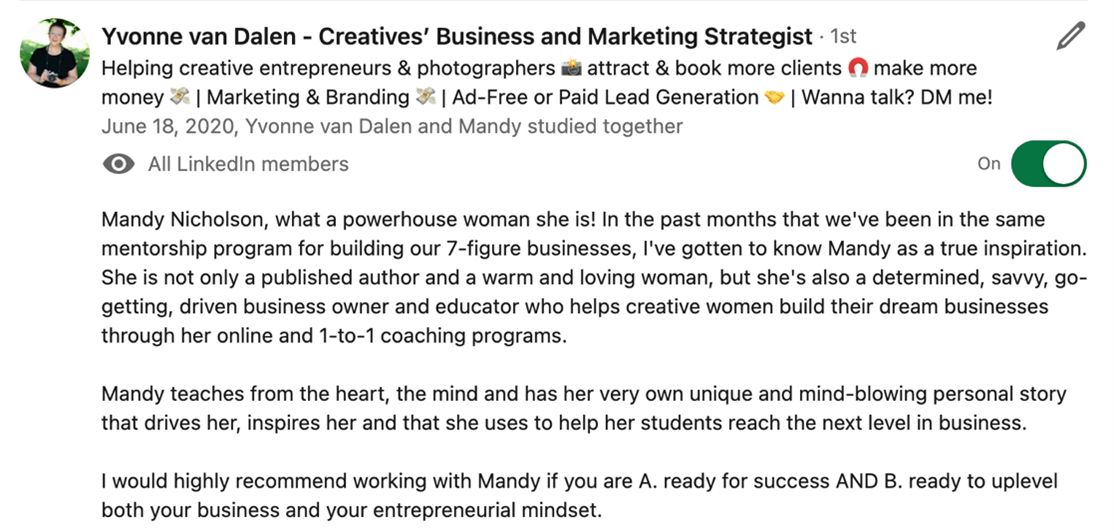Click the 'I would highly recommend' paragraph
Screen dimensions: 1114x531
(580, 495)
